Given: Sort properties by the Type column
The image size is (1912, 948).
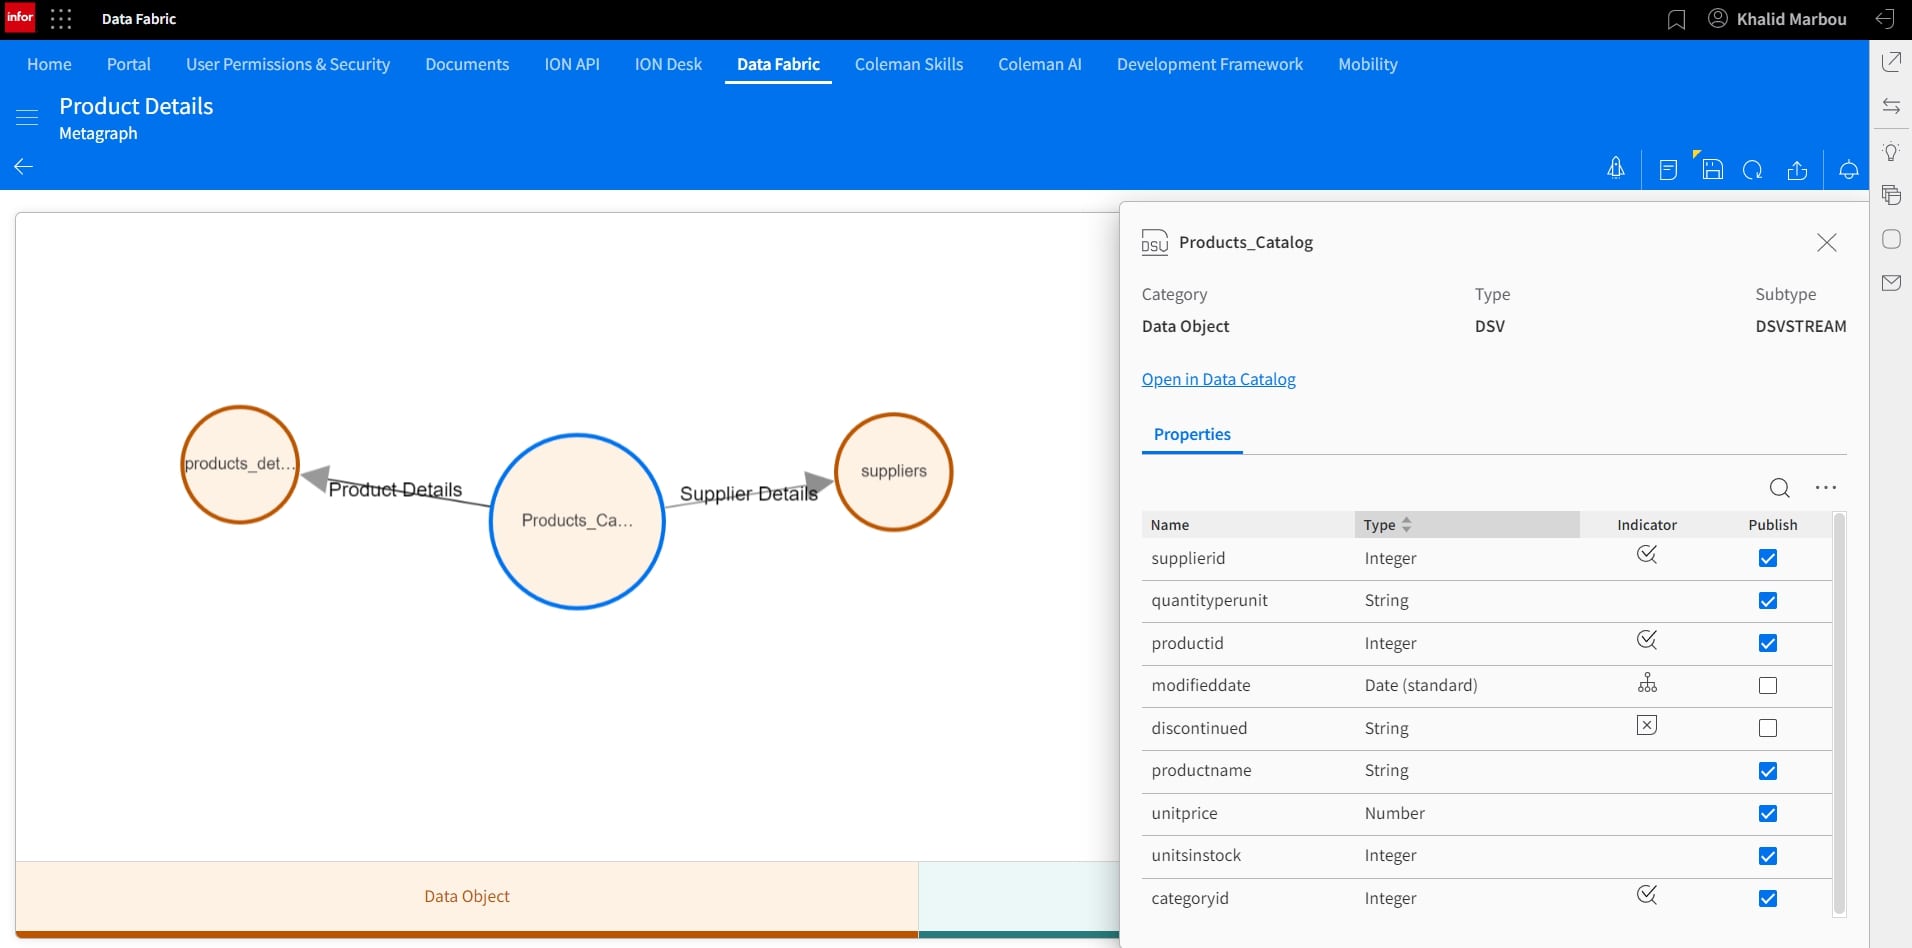Looking at the screenshot, I should pyautogui.click(x=1467, y=525).
